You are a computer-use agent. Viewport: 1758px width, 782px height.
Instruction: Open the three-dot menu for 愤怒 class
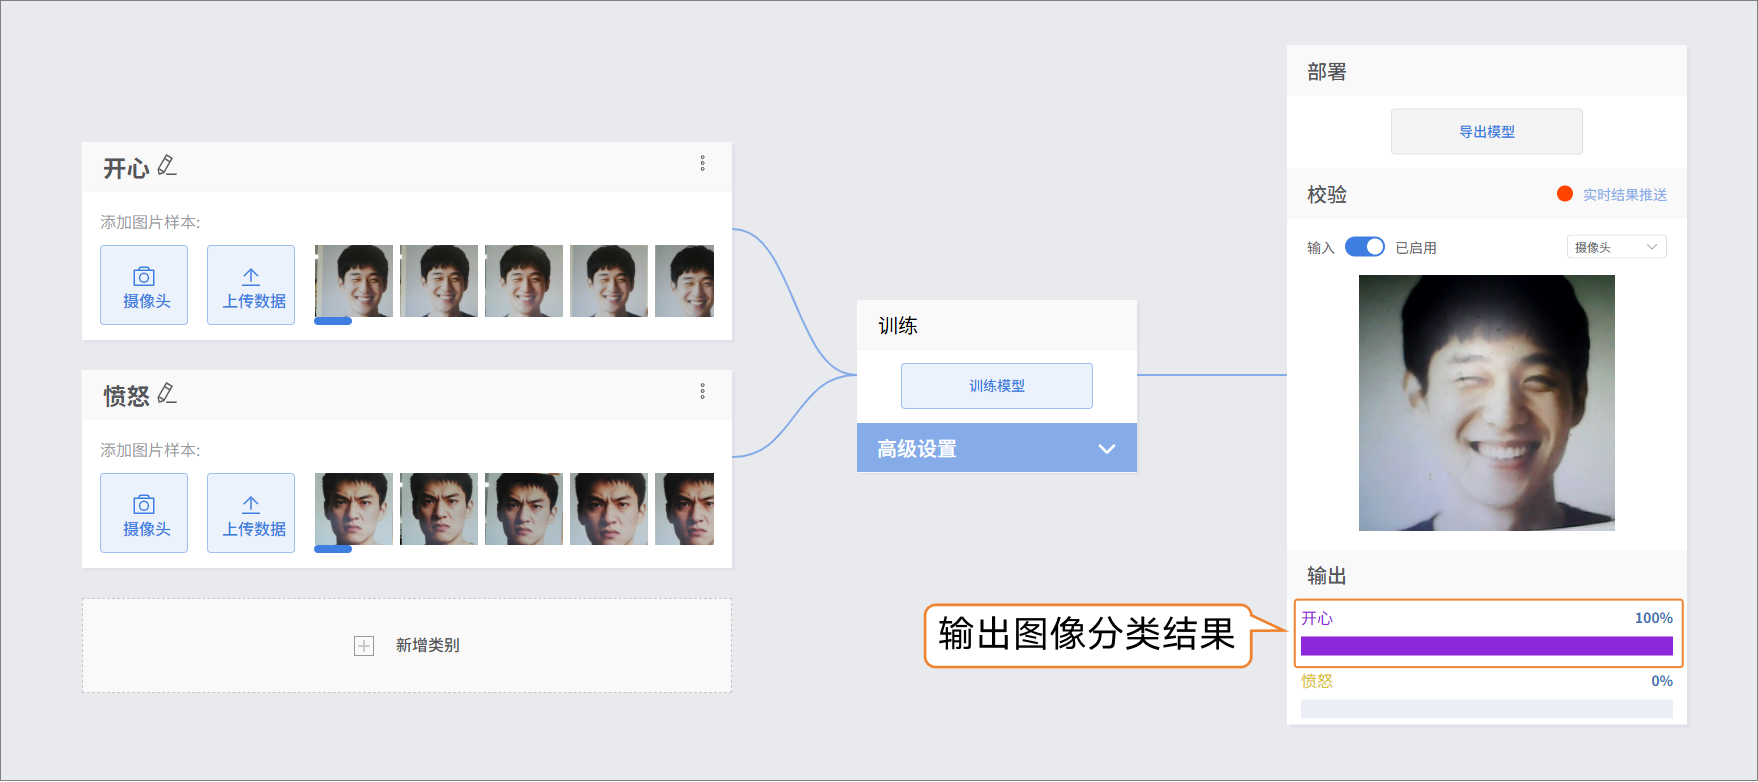click(702, 391)
